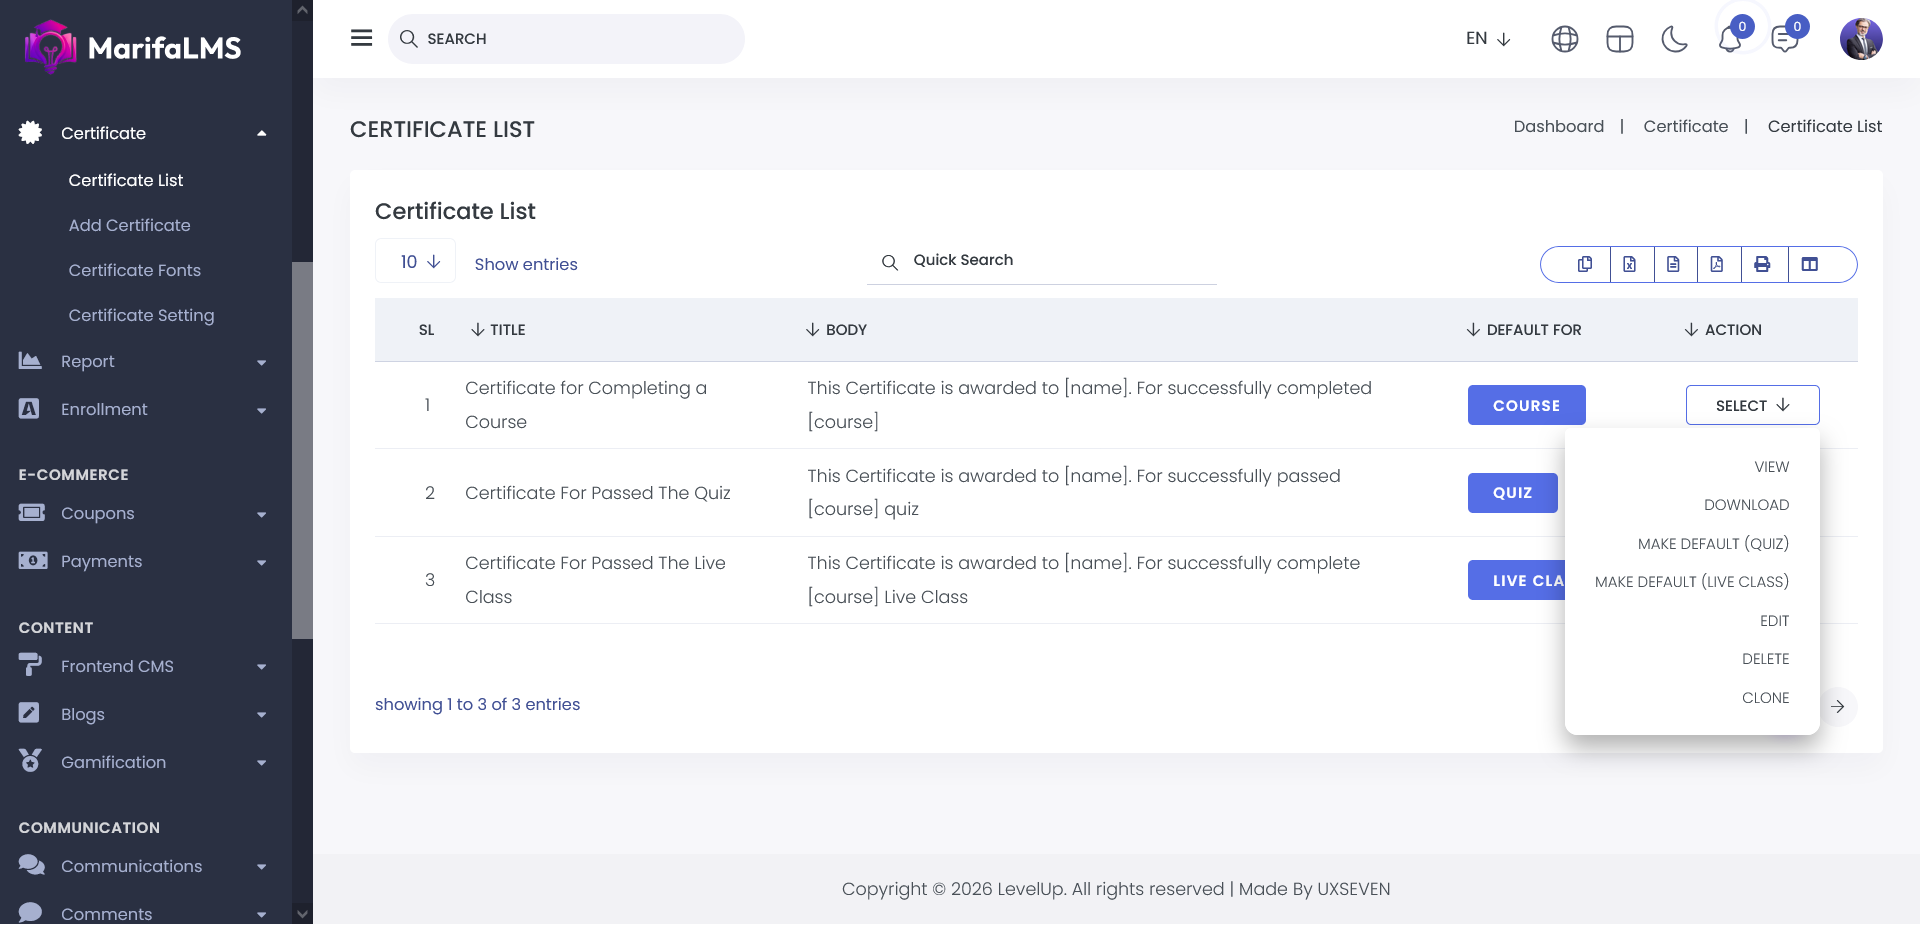Open the EN language dropdown

coord(1487,39)
